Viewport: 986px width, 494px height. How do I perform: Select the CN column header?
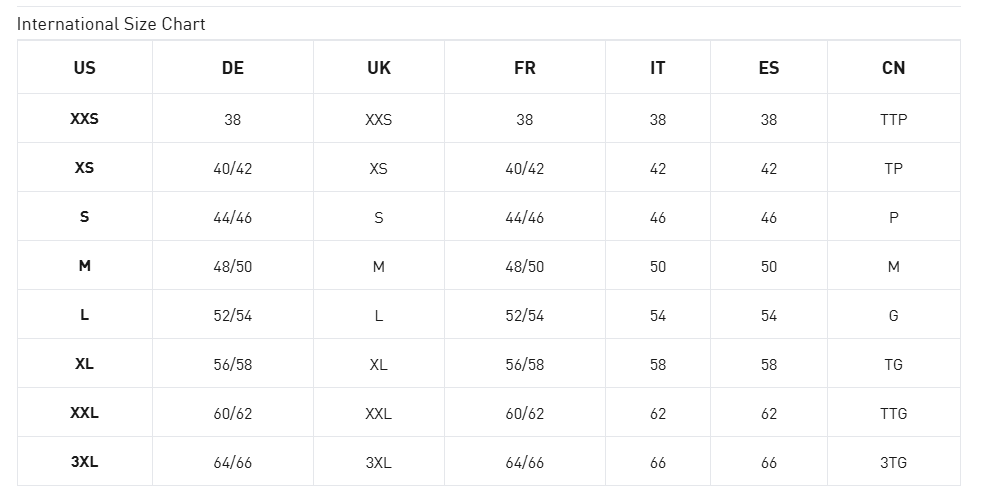[x=894, y=68]
